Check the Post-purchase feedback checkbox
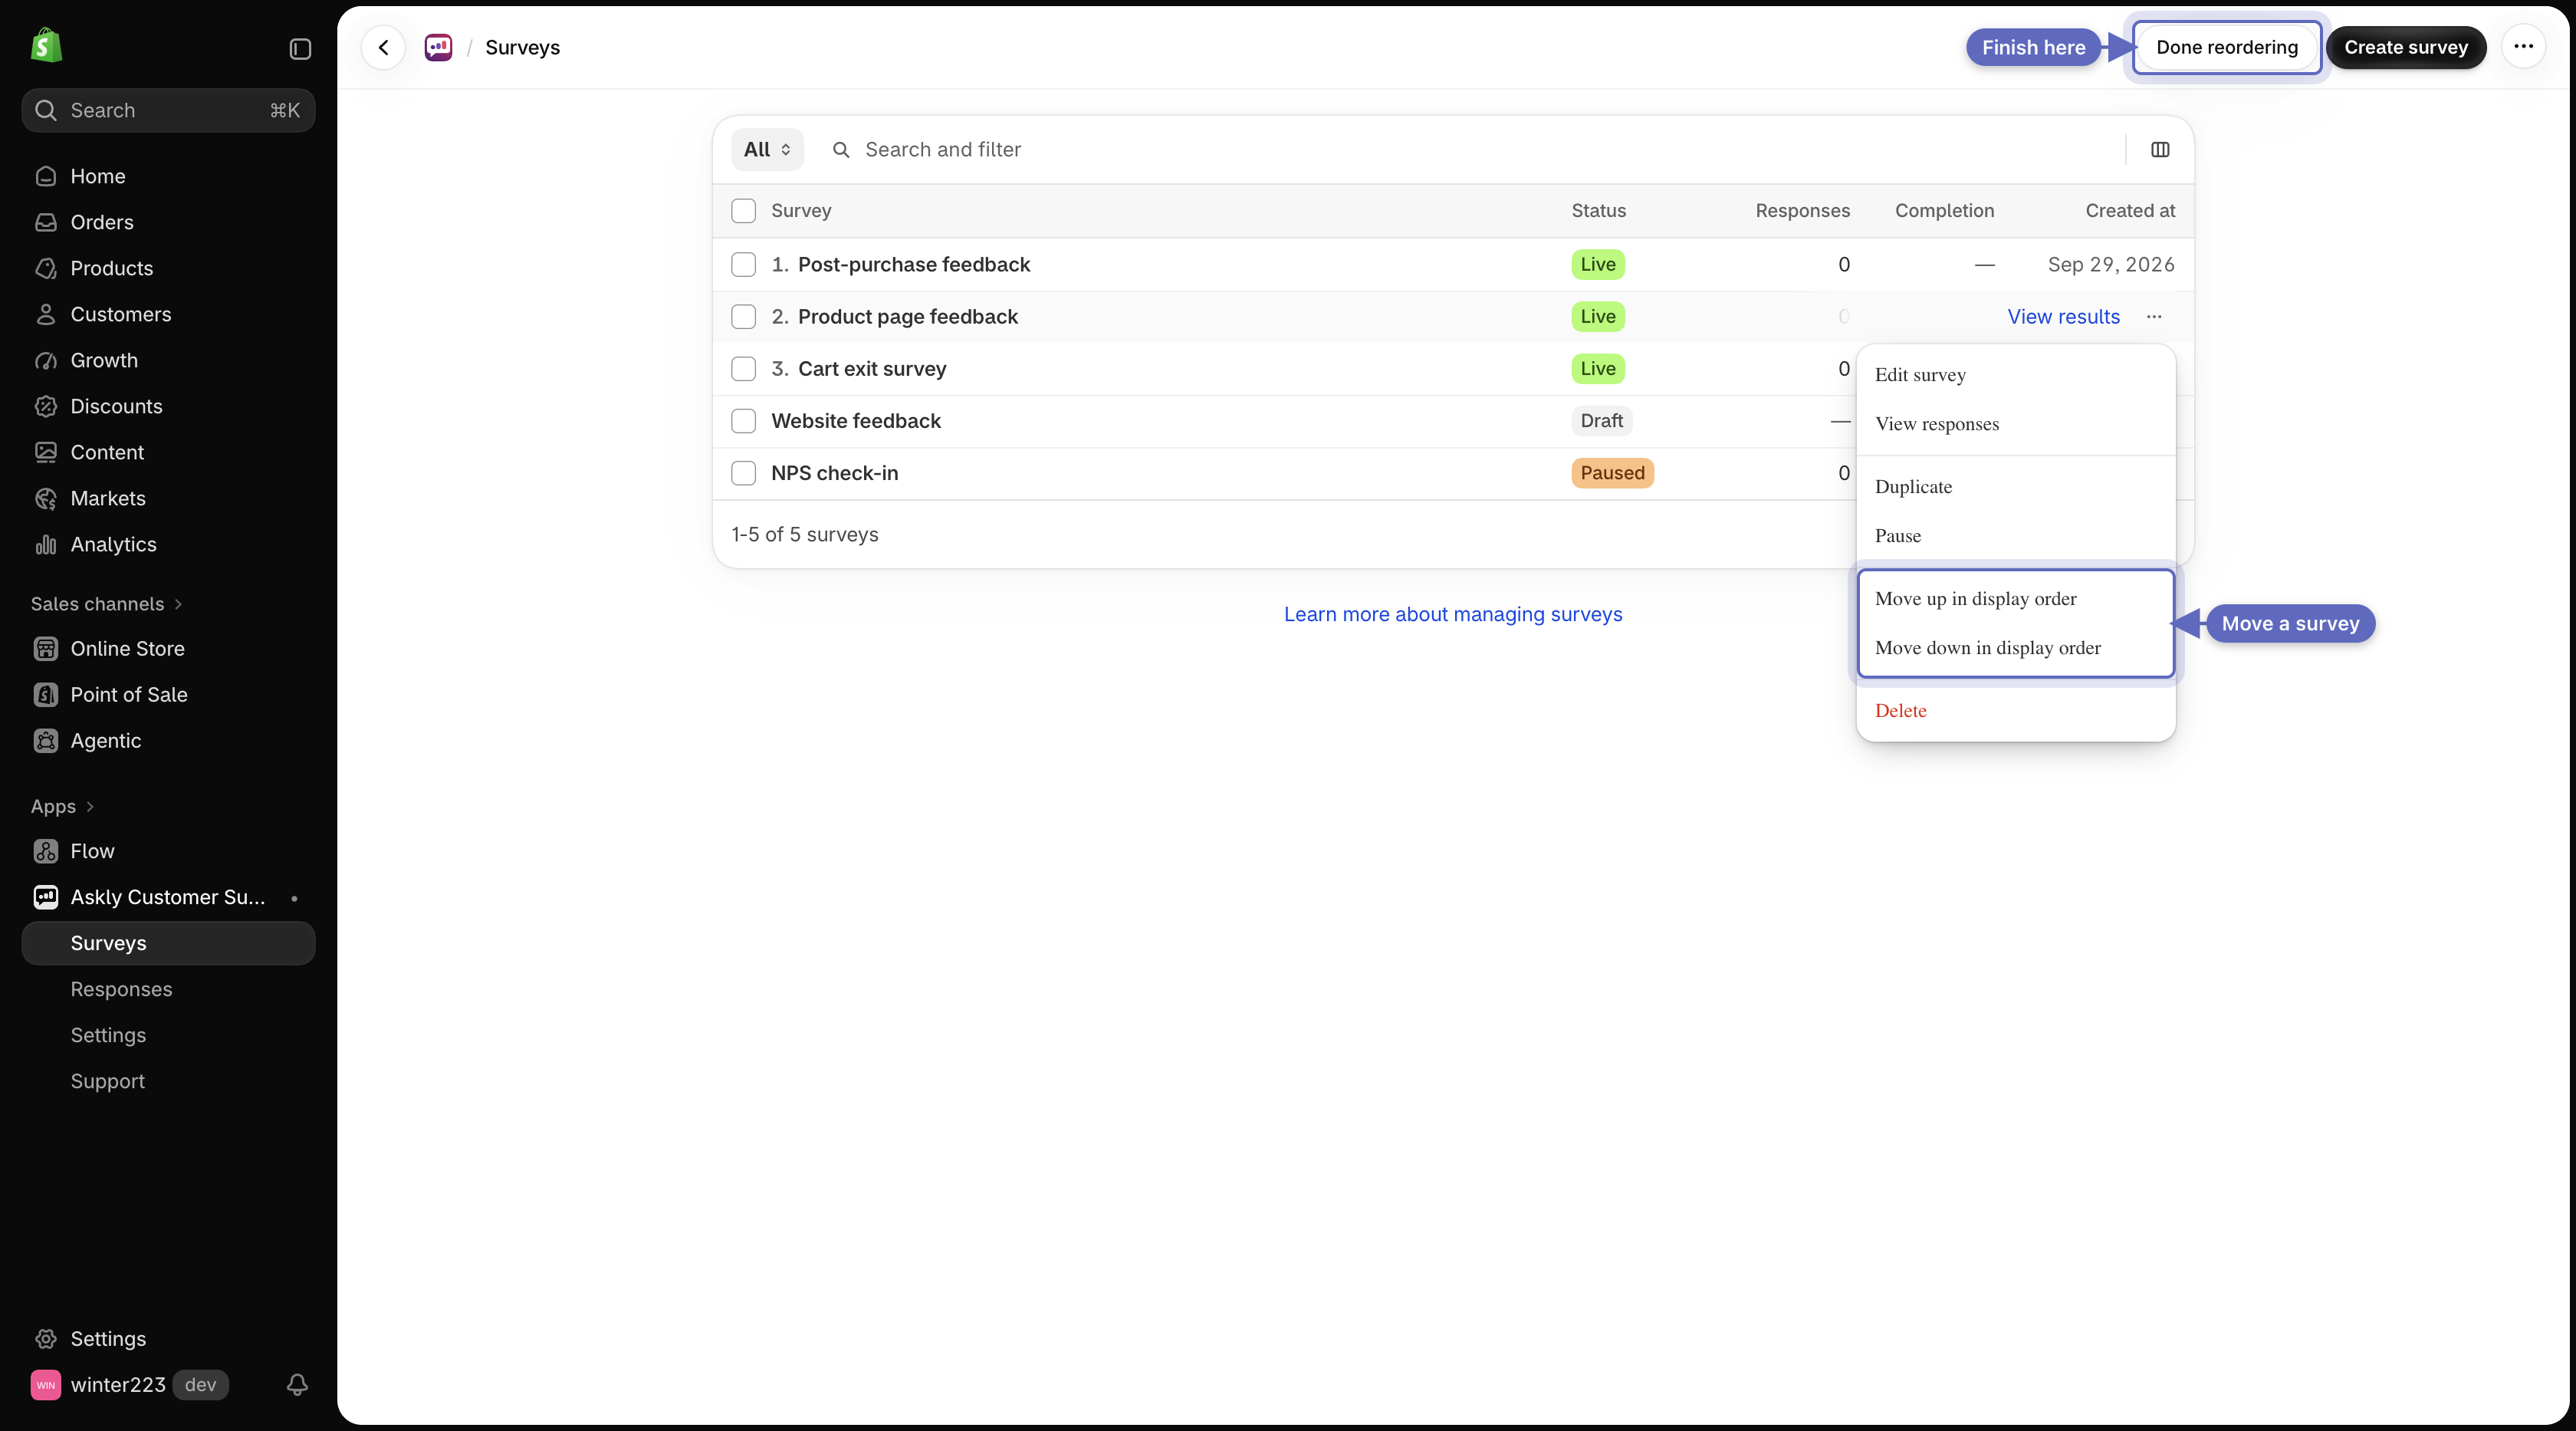The image size is (2576, 1431). (743, 264)
